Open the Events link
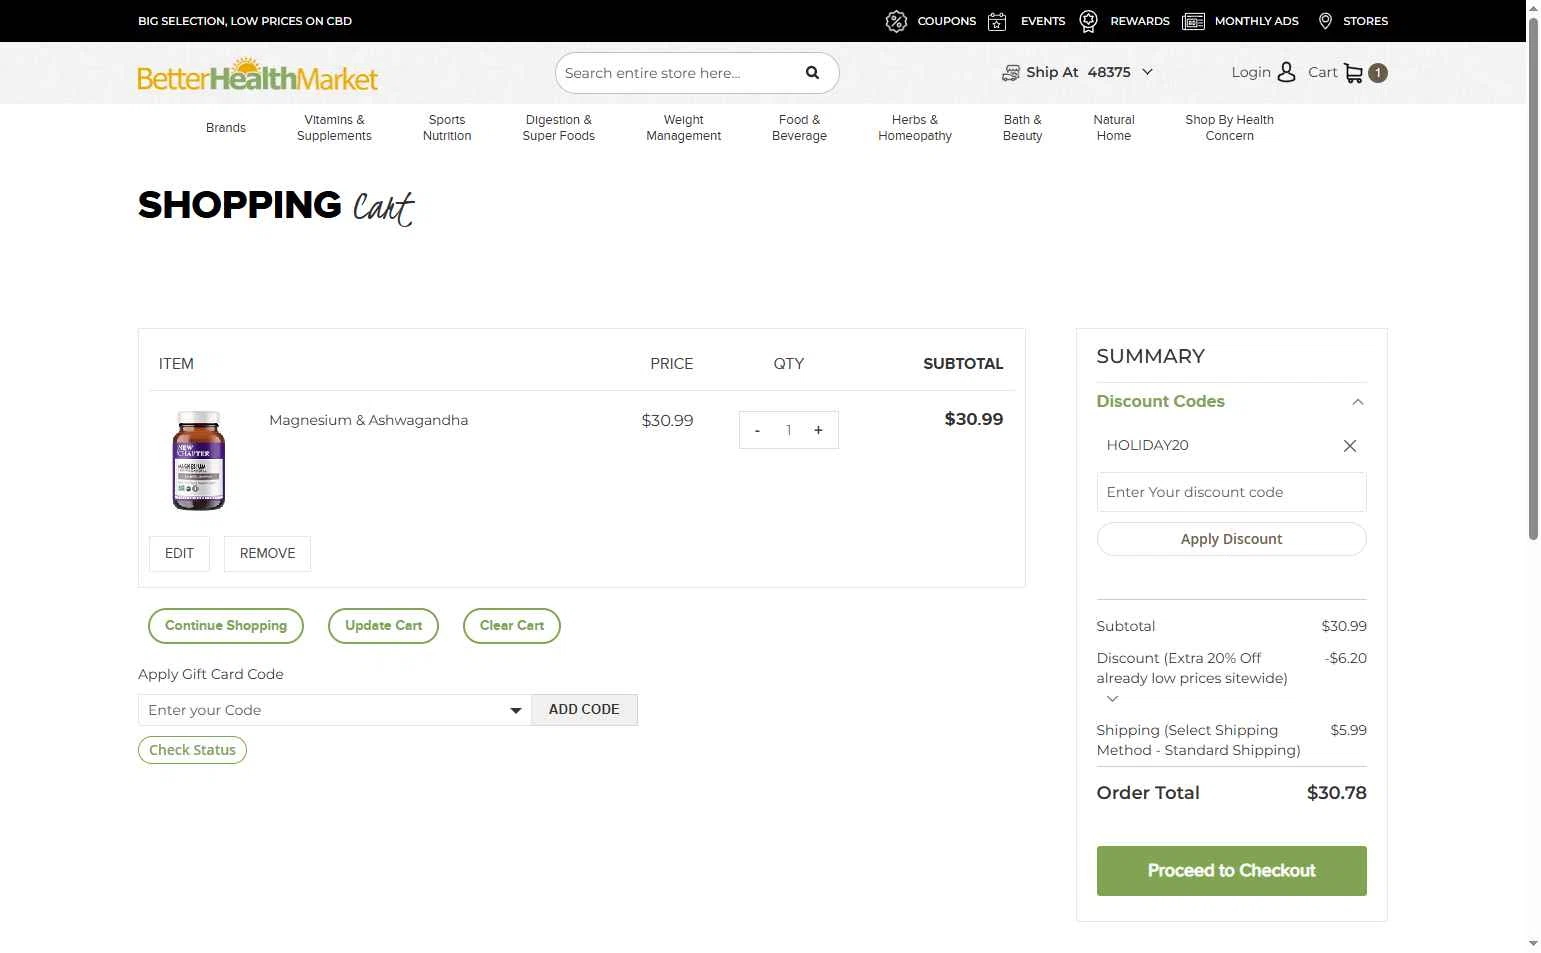 (1043, 21)
